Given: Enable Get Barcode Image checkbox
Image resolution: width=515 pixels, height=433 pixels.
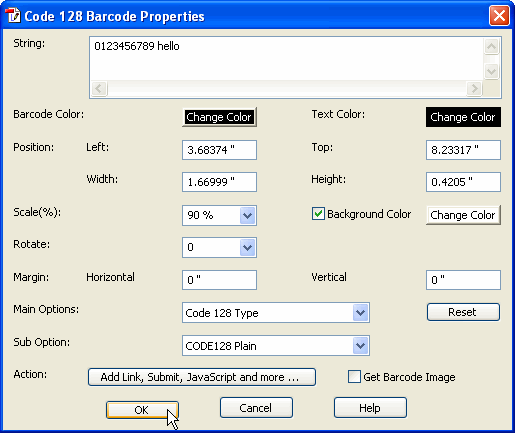Looking at the screenshot, I should [354, 377].
